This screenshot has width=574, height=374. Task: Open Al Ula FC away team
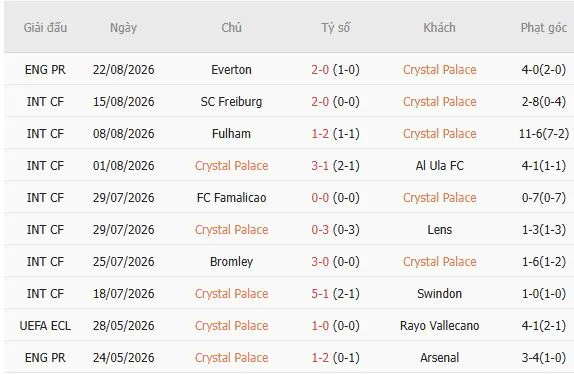439,165
